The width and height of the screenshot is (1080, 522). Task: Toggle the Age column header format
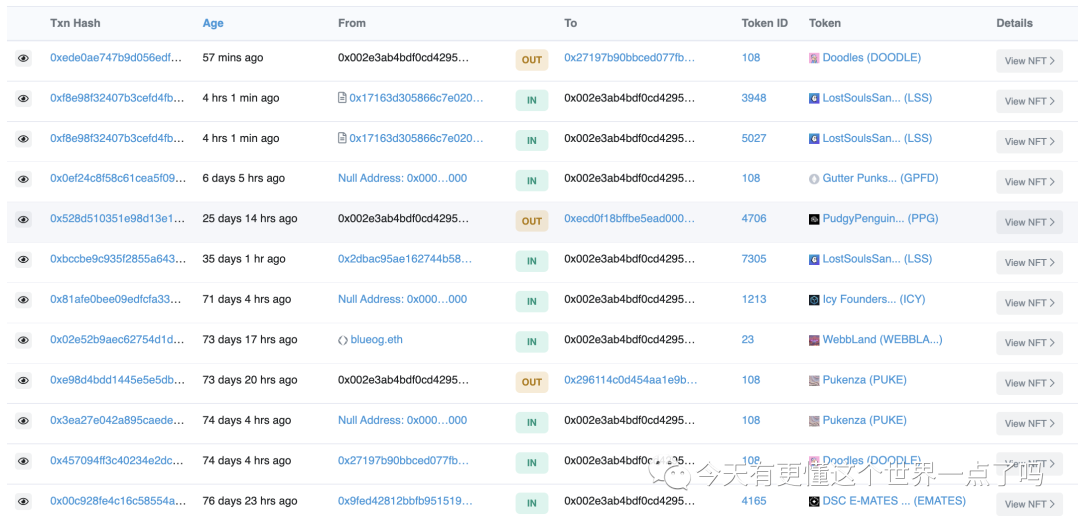pyautogui.click(x=213, y=23)
